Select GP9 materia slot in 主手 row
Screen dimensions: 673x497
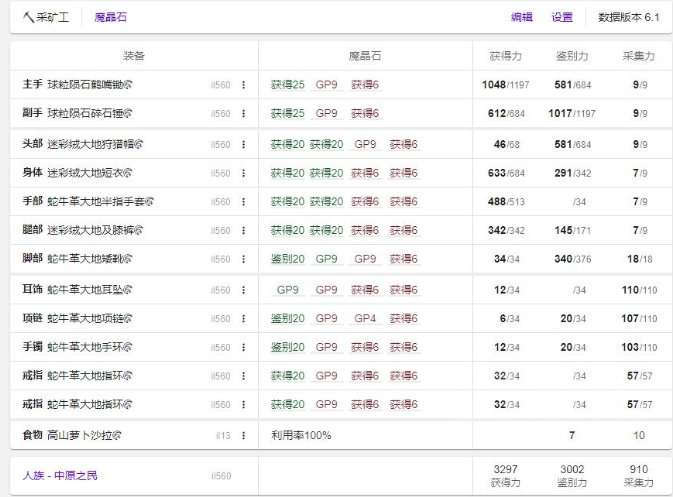pos(327,85)
